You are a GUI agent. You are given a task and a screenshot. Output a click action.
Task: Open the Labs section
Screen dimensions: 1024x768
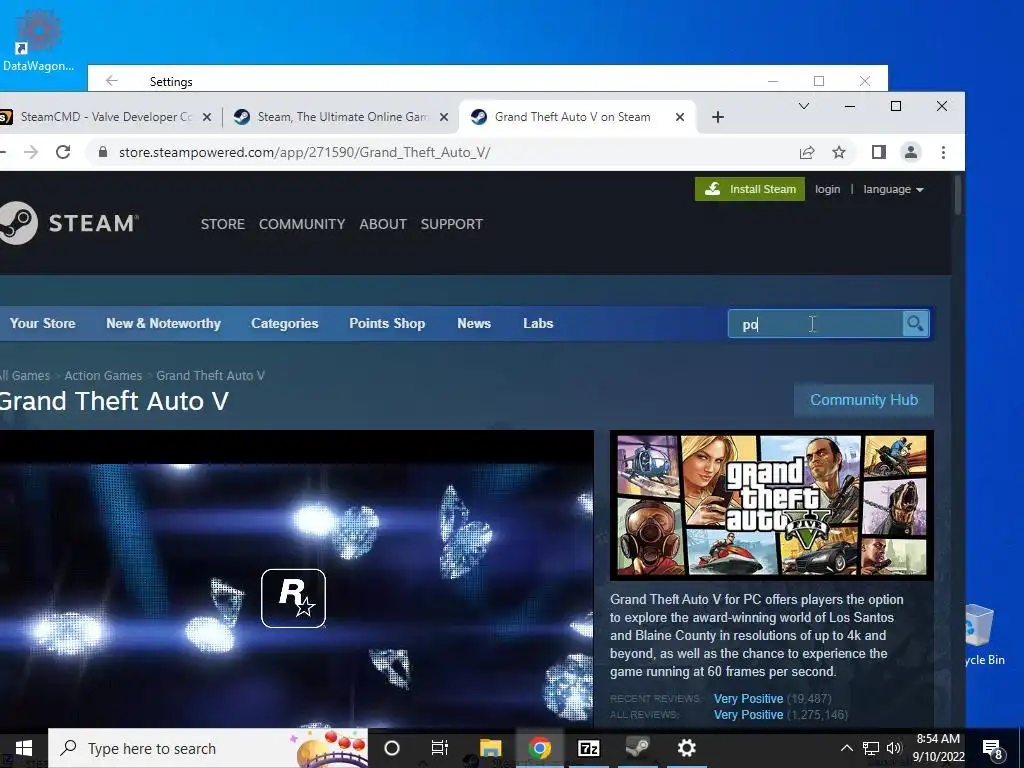click(538, 323)
